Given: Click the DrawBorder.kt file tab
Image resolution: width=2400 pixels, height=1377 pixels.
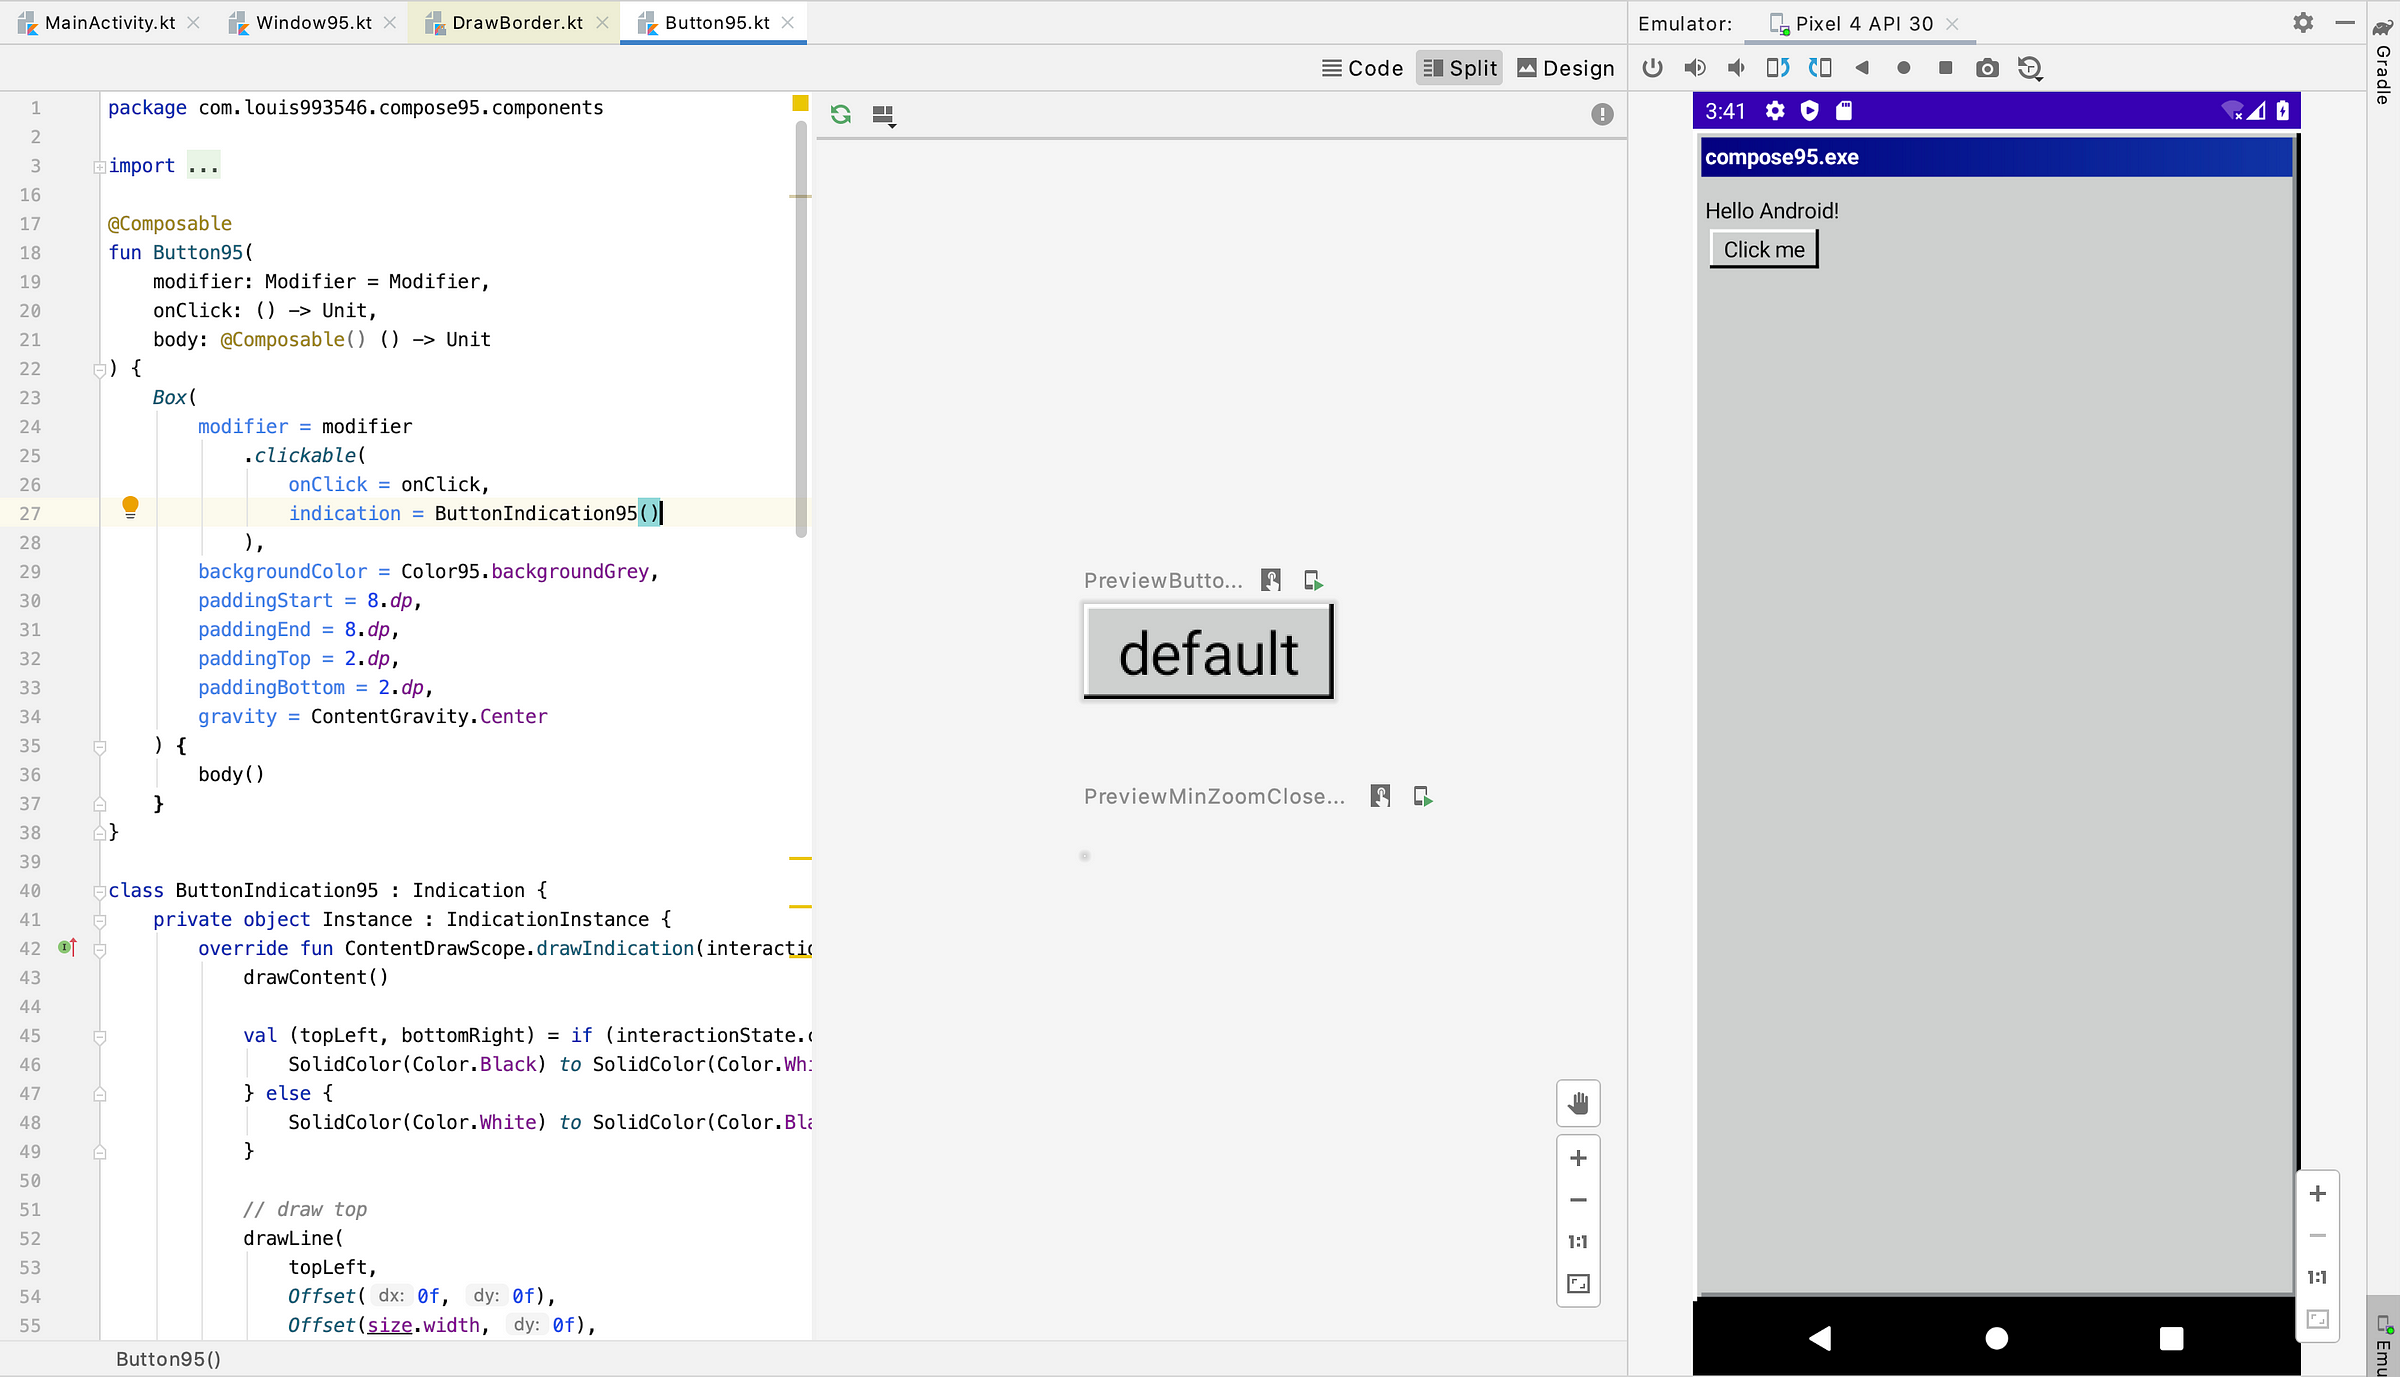Looking at the screenshot, I should [x=518, y=23].
